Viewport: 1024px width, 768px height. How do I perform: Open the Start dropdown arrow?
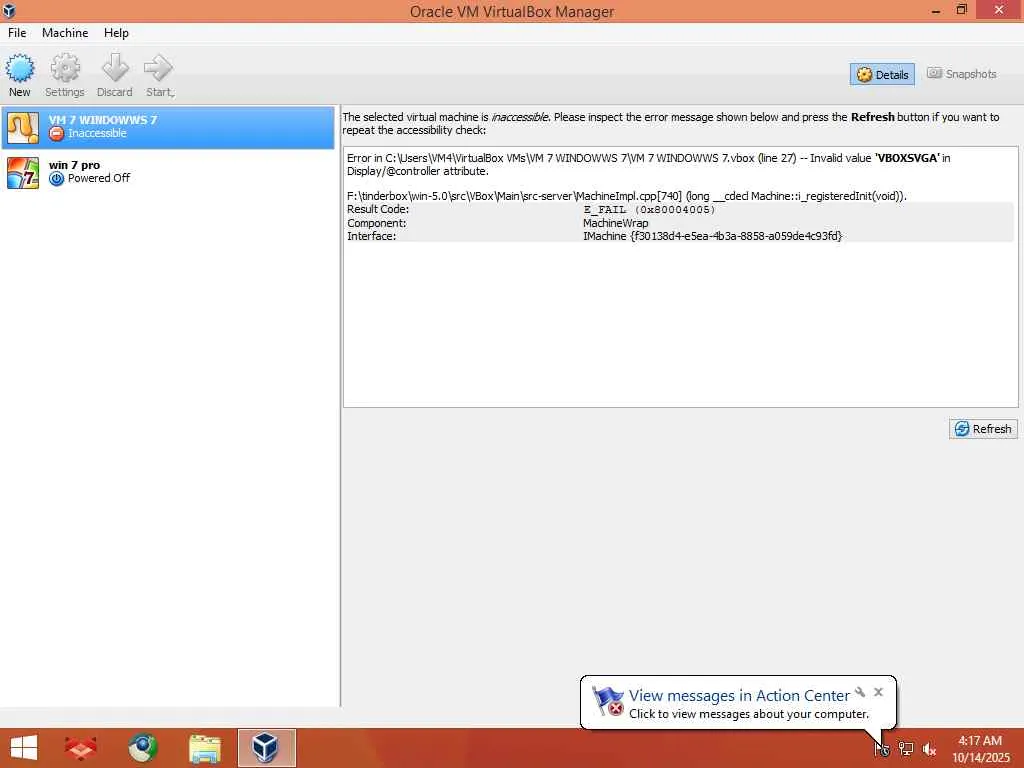[174, 95]
